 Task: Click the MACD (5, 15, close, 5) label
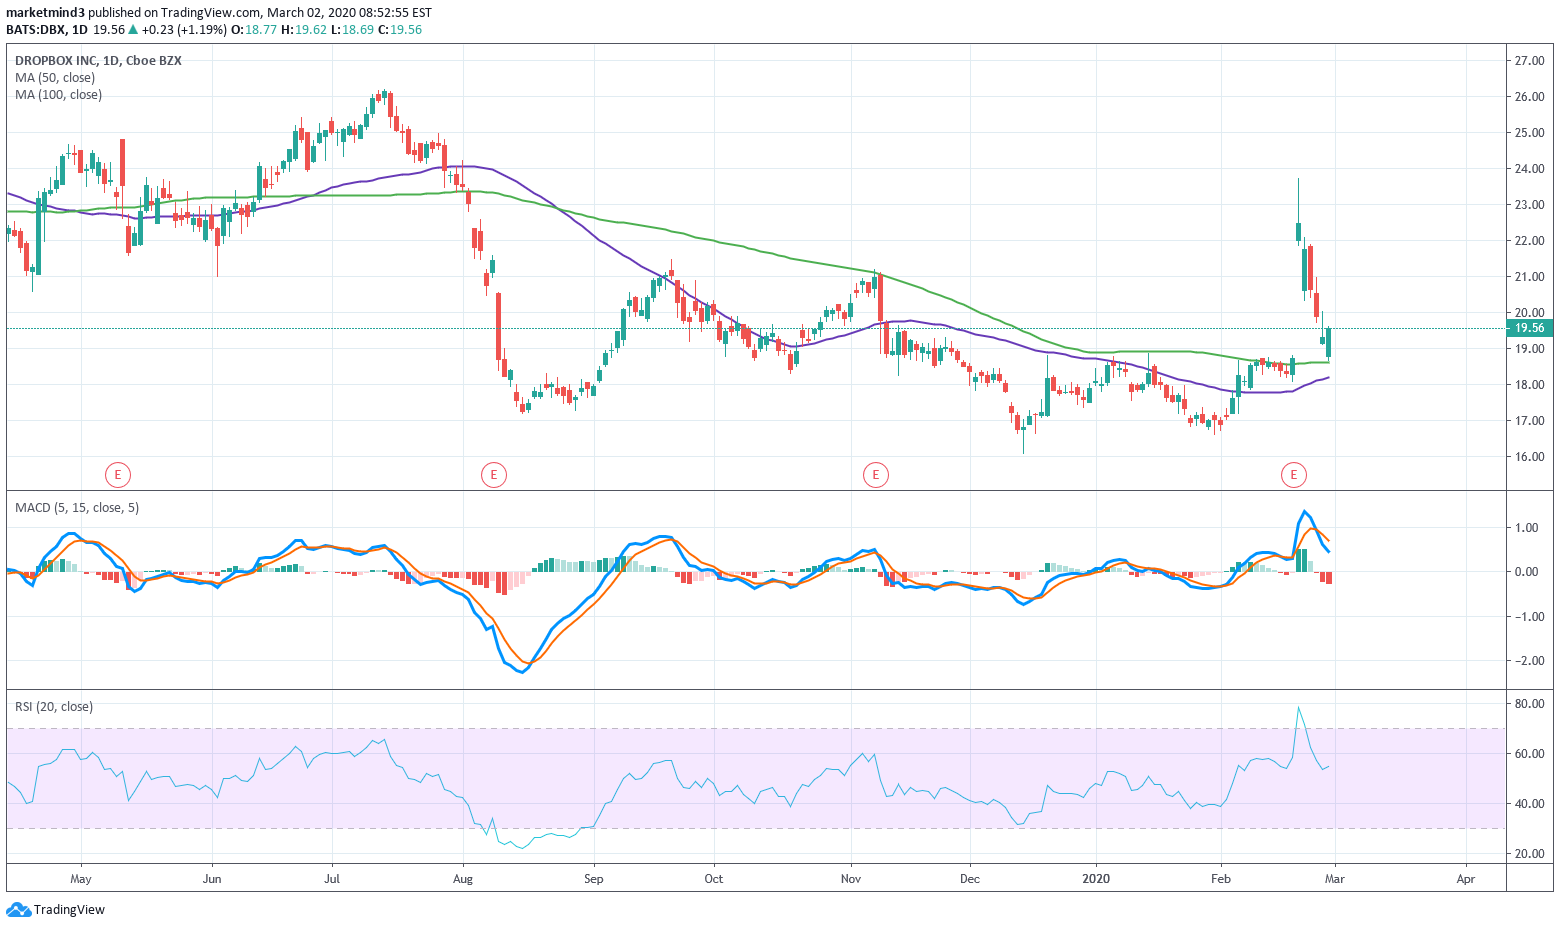click(x=77, y=507)
